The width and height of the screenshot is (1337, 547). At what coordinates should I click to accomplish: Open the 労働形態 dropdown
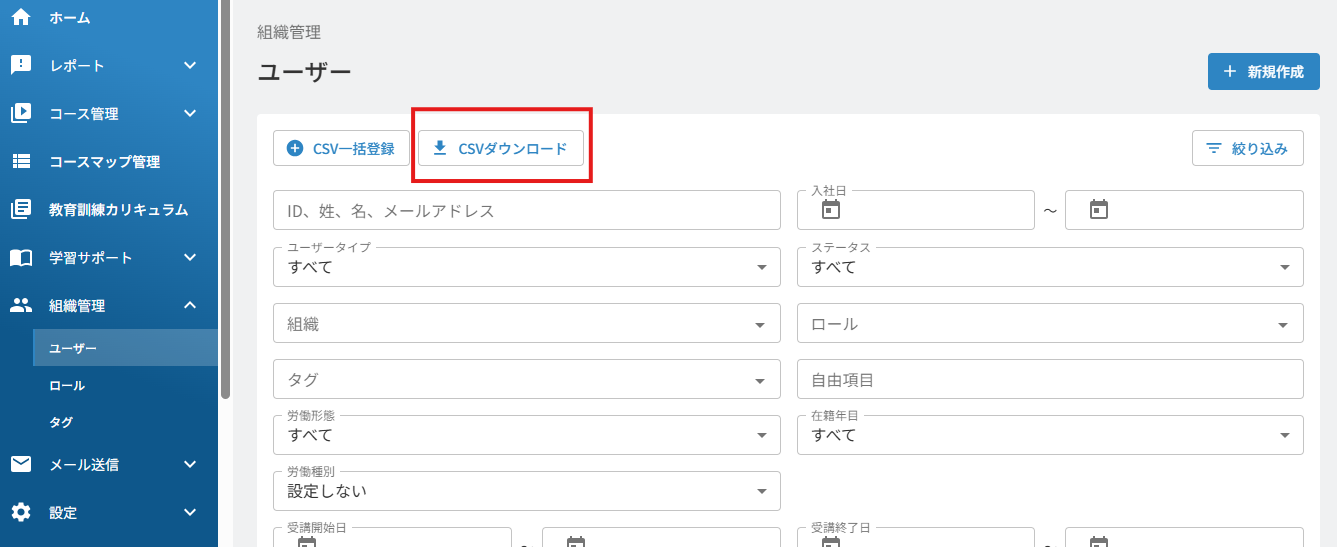[x=527, y=435]
